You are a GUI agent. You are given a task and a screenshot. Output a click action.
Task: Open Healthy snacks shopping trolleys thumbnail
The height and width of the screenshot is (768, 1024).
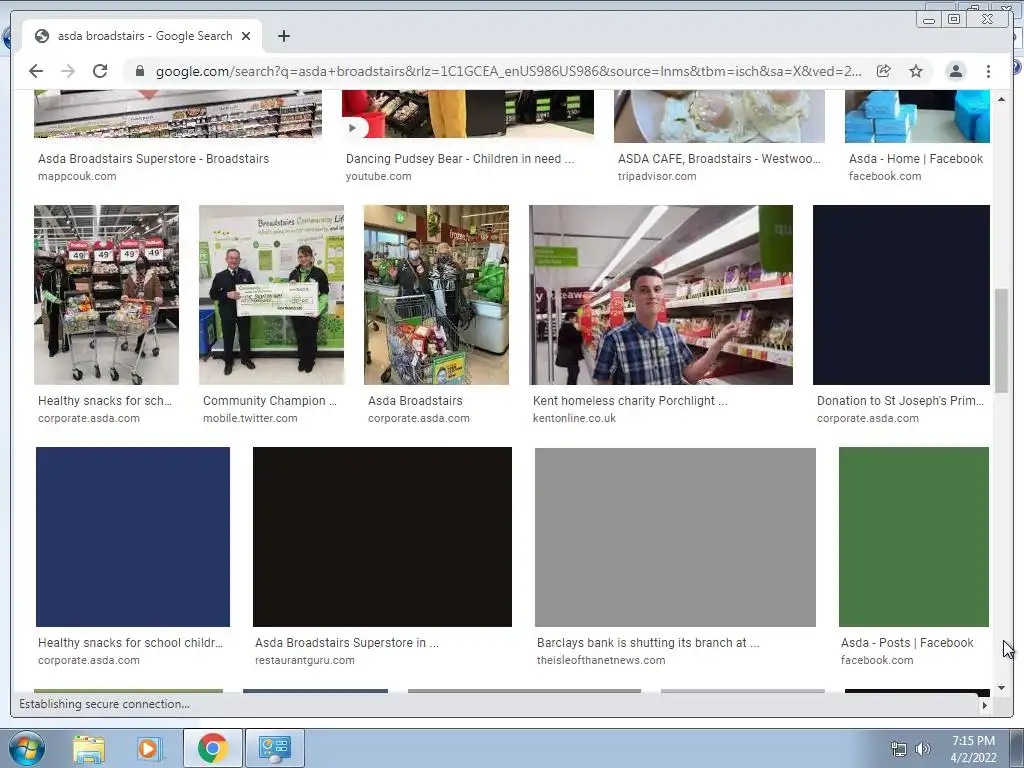[x=106, y=295]
